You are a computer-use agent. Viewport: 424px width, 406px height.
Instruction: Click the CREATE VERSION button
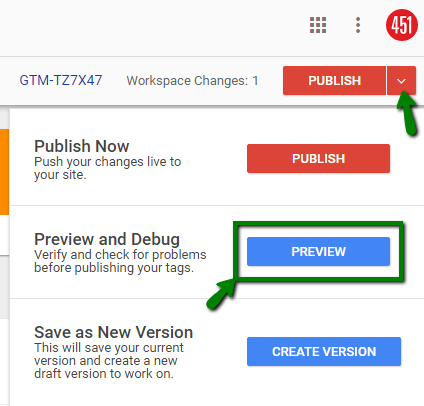tap(324, 352)
